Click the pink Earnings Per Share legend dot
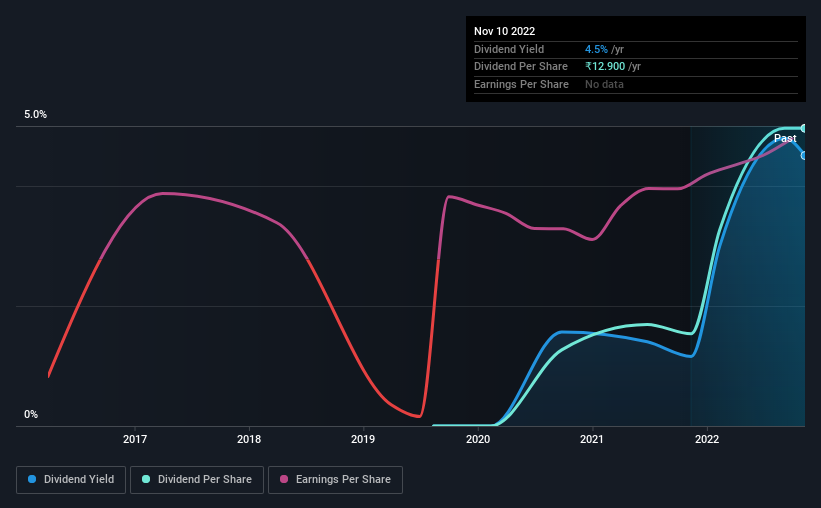821x508 pixels. 284,479
